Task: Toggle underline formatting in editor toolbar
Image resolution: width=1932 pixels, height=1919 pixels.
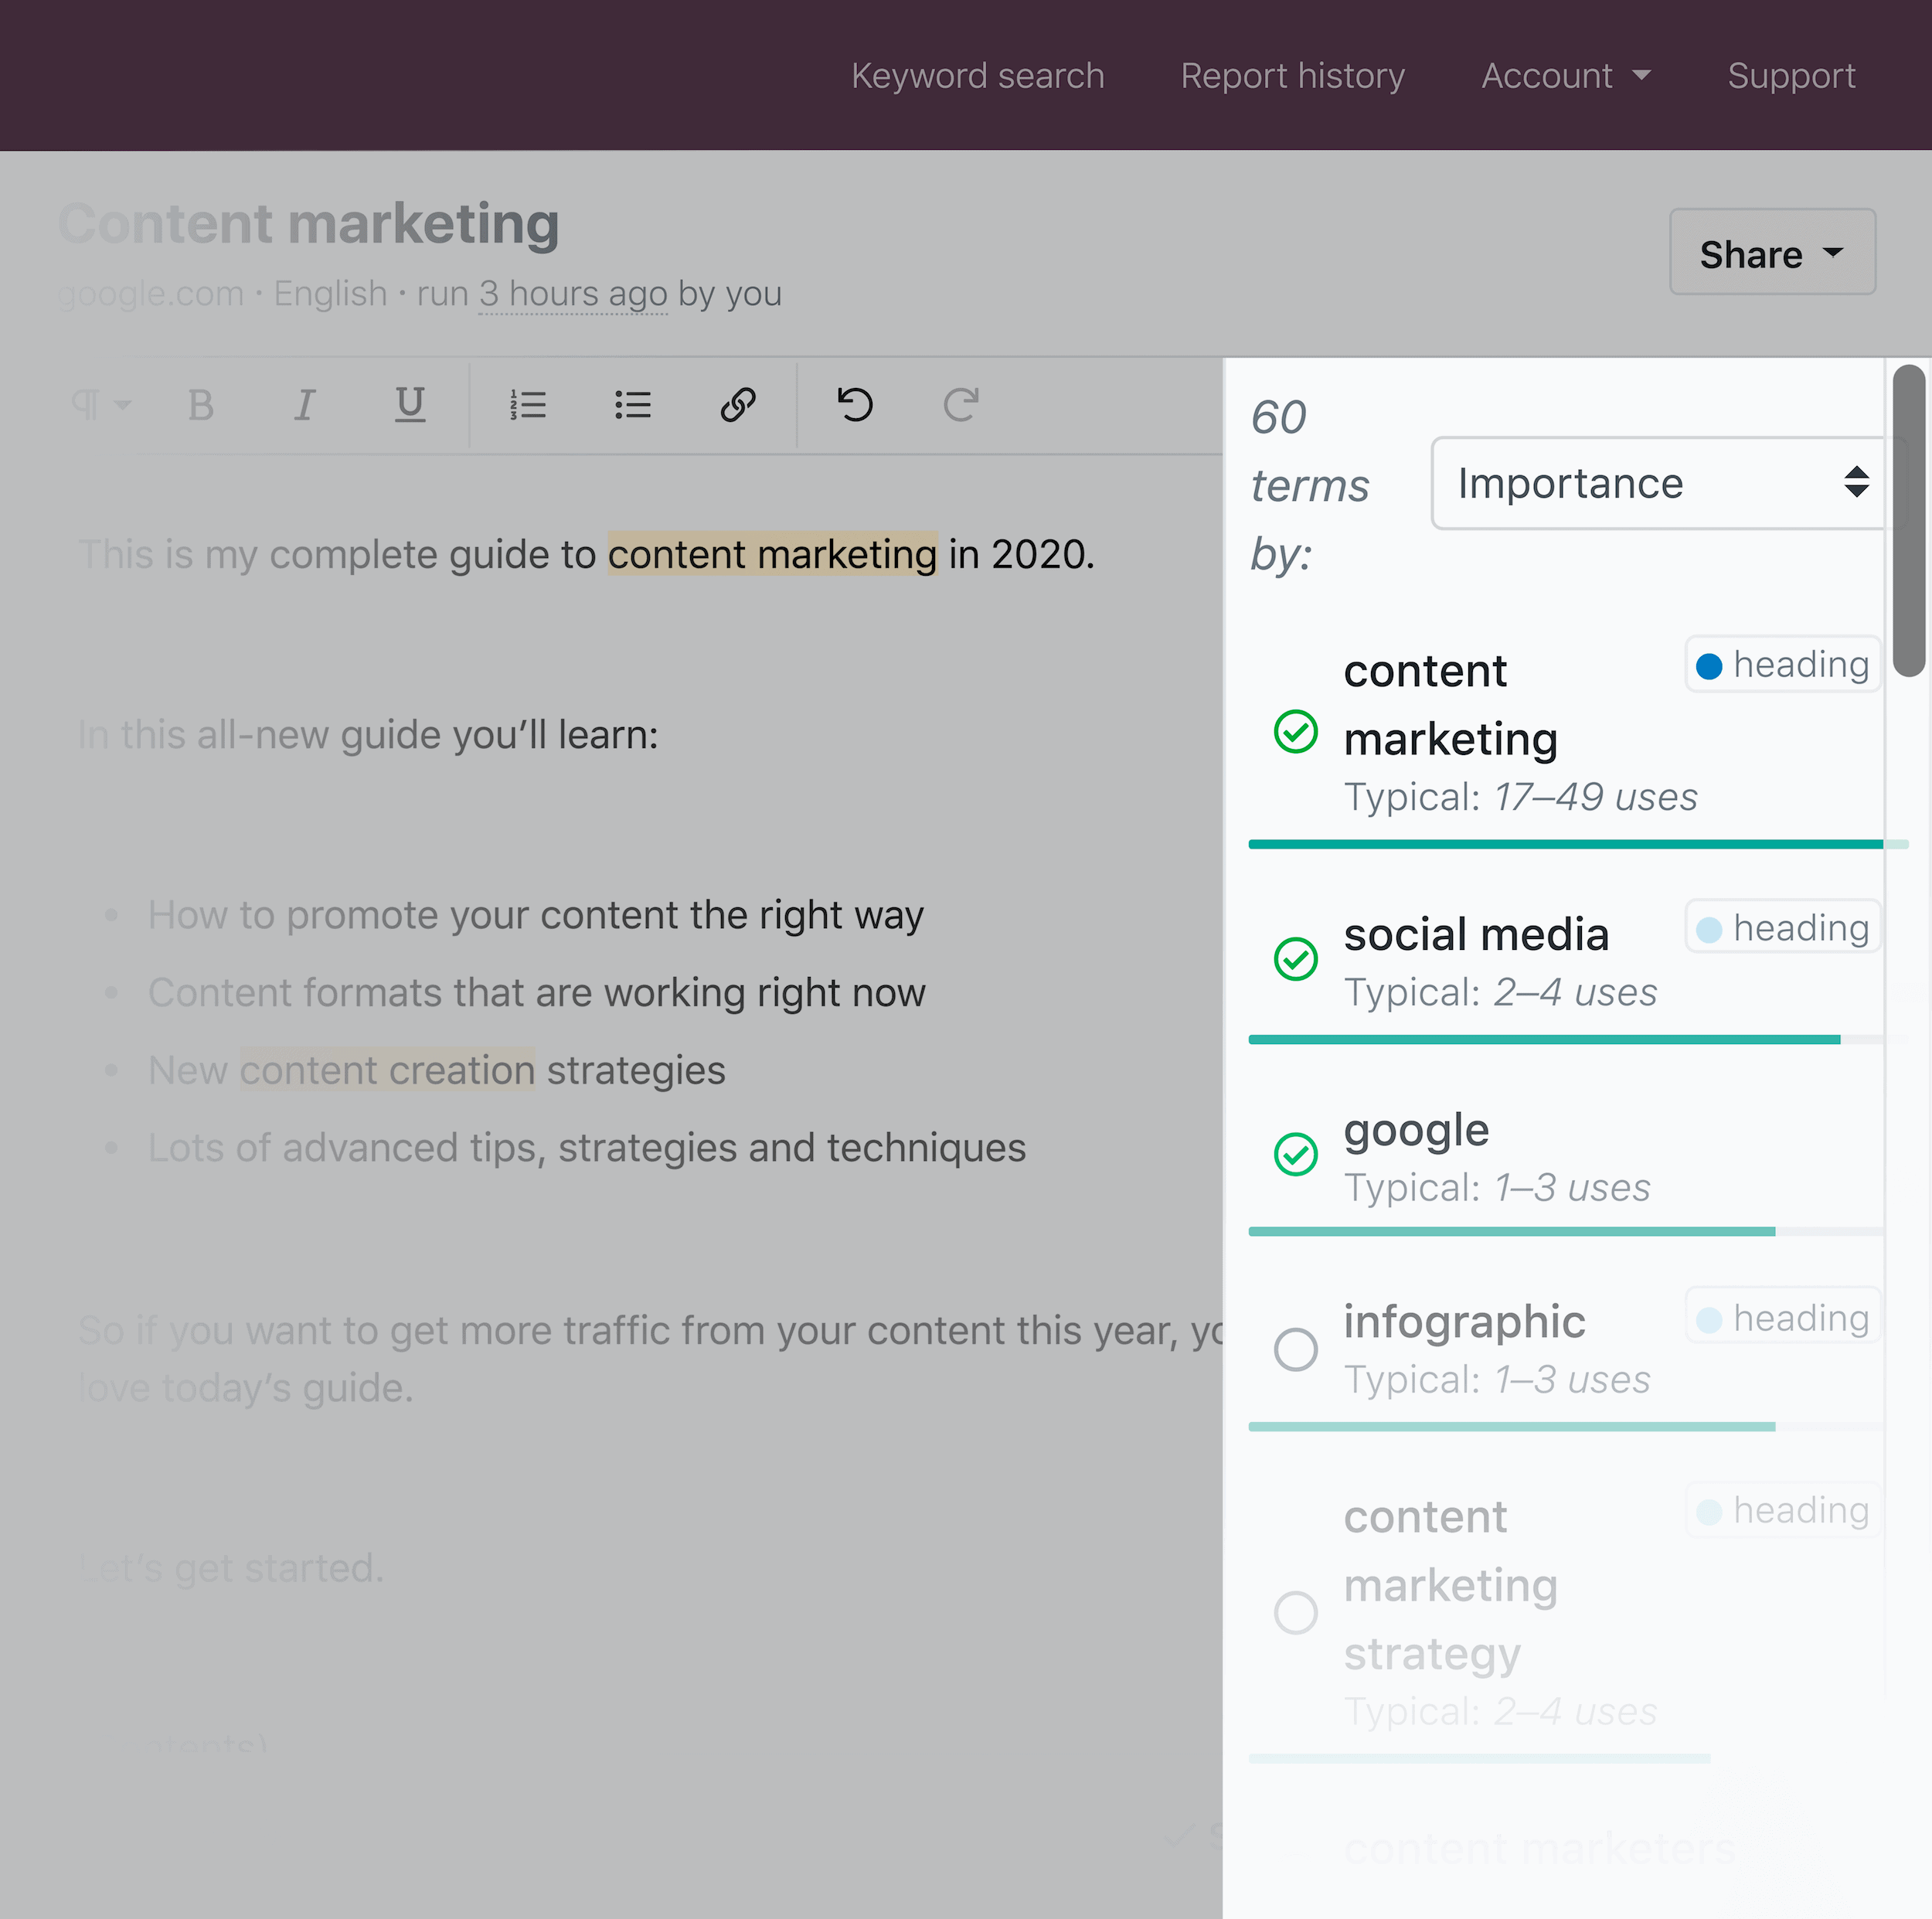Action: (x=410, y=405)
